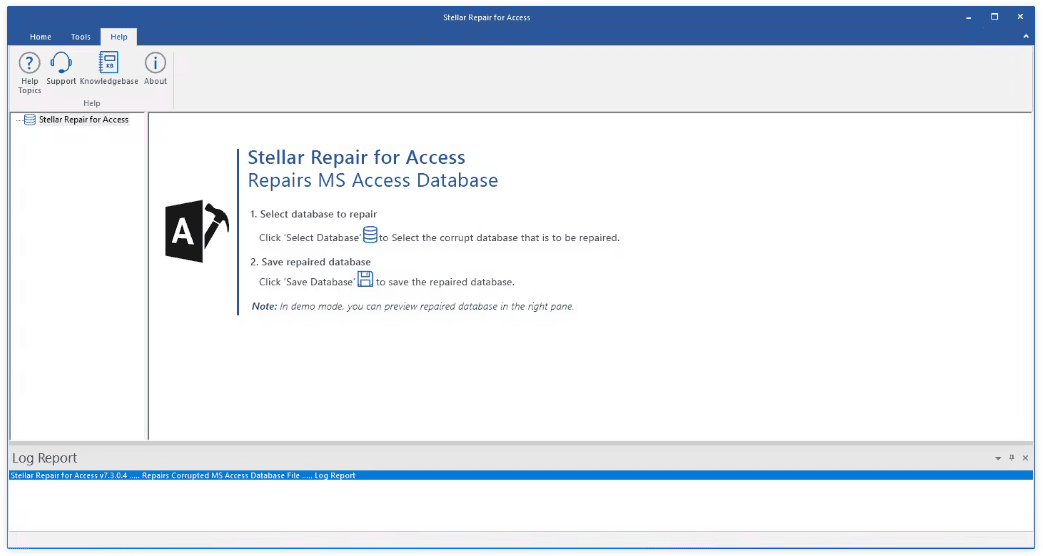This screenshot has height=556, width=1043.
Task: Click '1. Select database to repair' text
Action: click(313, 214)
